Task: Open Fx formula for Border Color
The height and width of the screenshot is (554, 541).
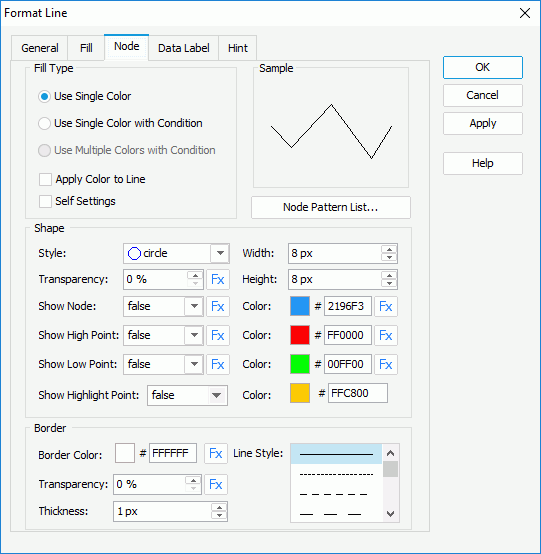Action: click(216, 453)
